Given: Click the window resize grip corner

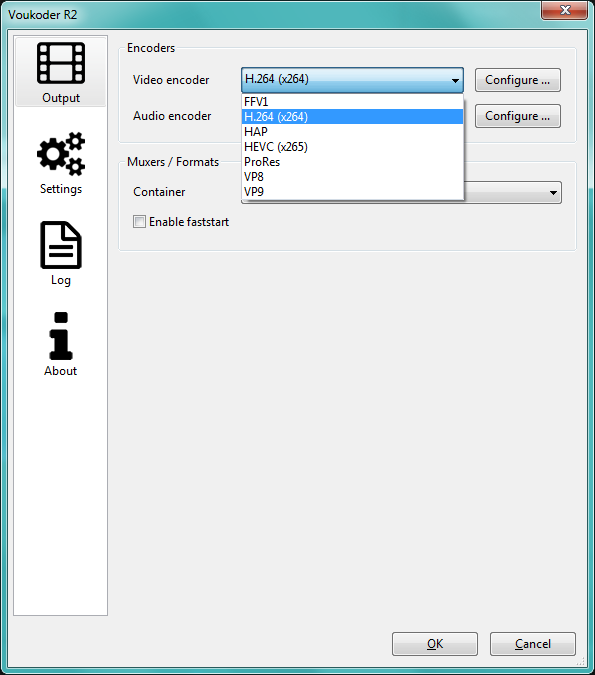Looking at the screenshot, I should tap(581, 661).
